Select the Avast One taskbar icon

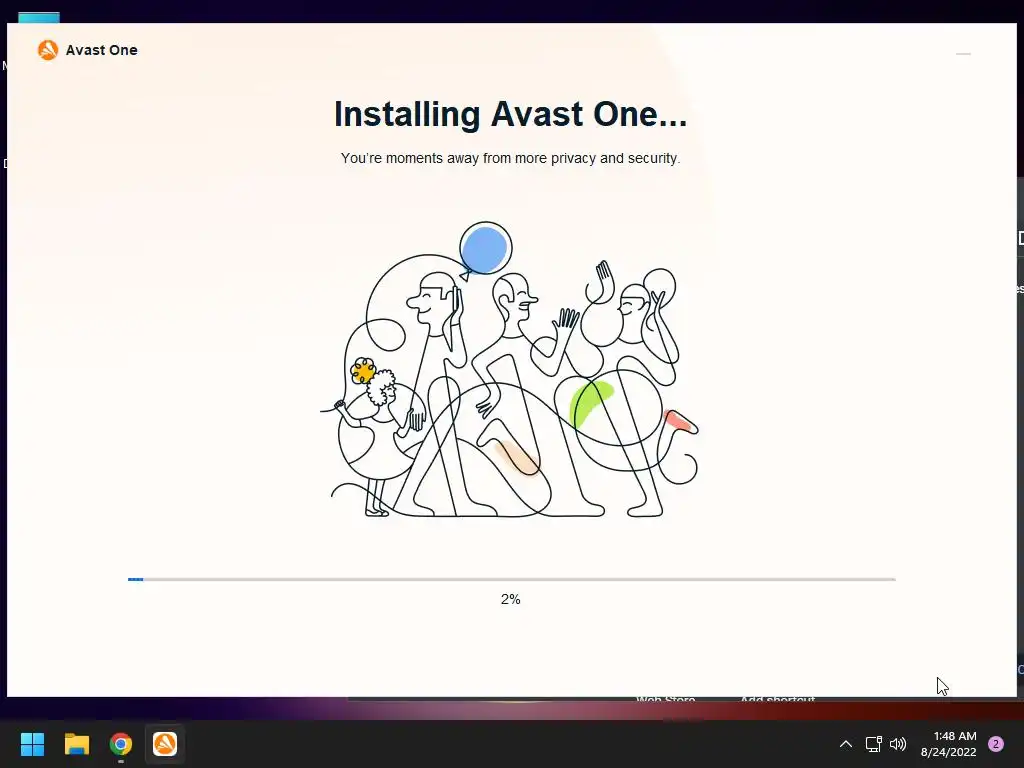(165, 744)
